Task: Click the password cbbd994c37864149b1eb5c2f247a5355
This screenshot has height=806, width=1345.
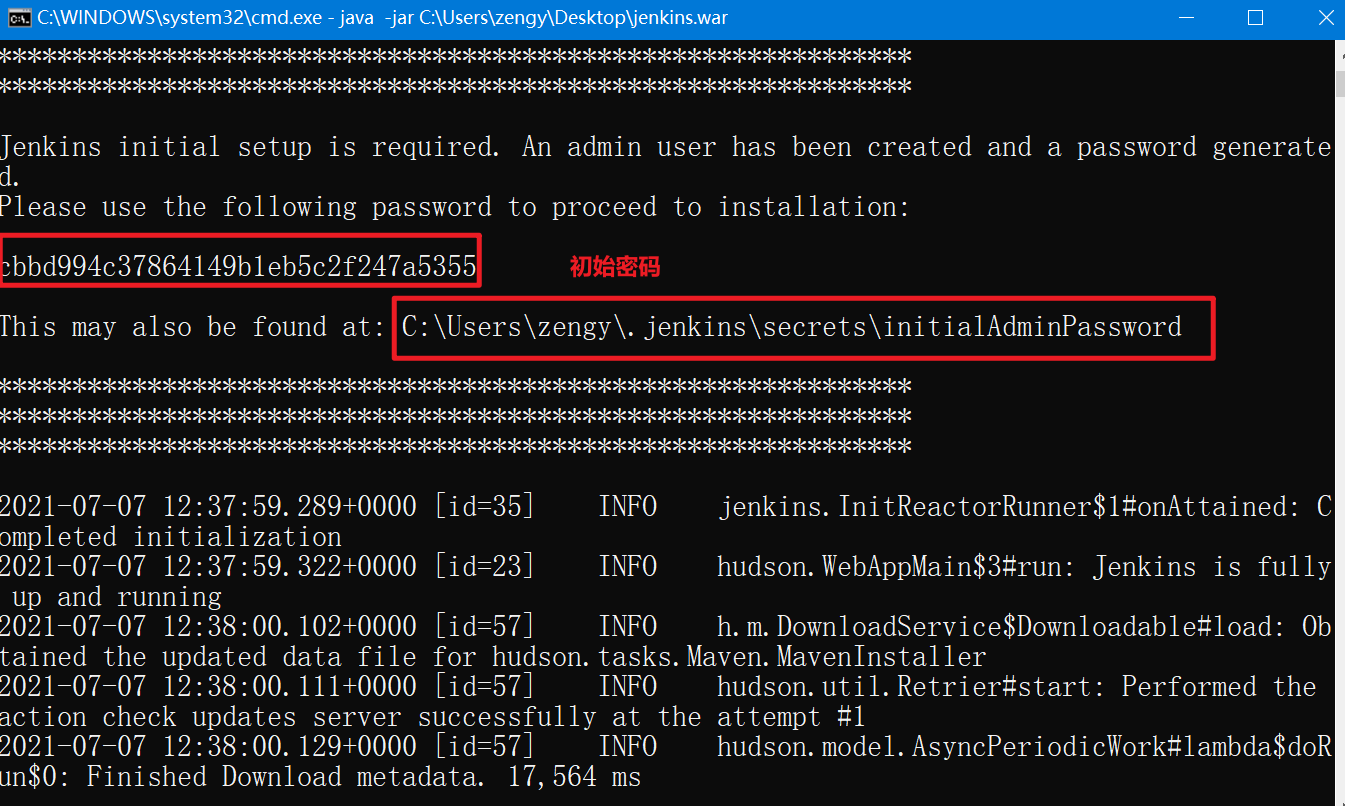Action: [x=238, y=267]
